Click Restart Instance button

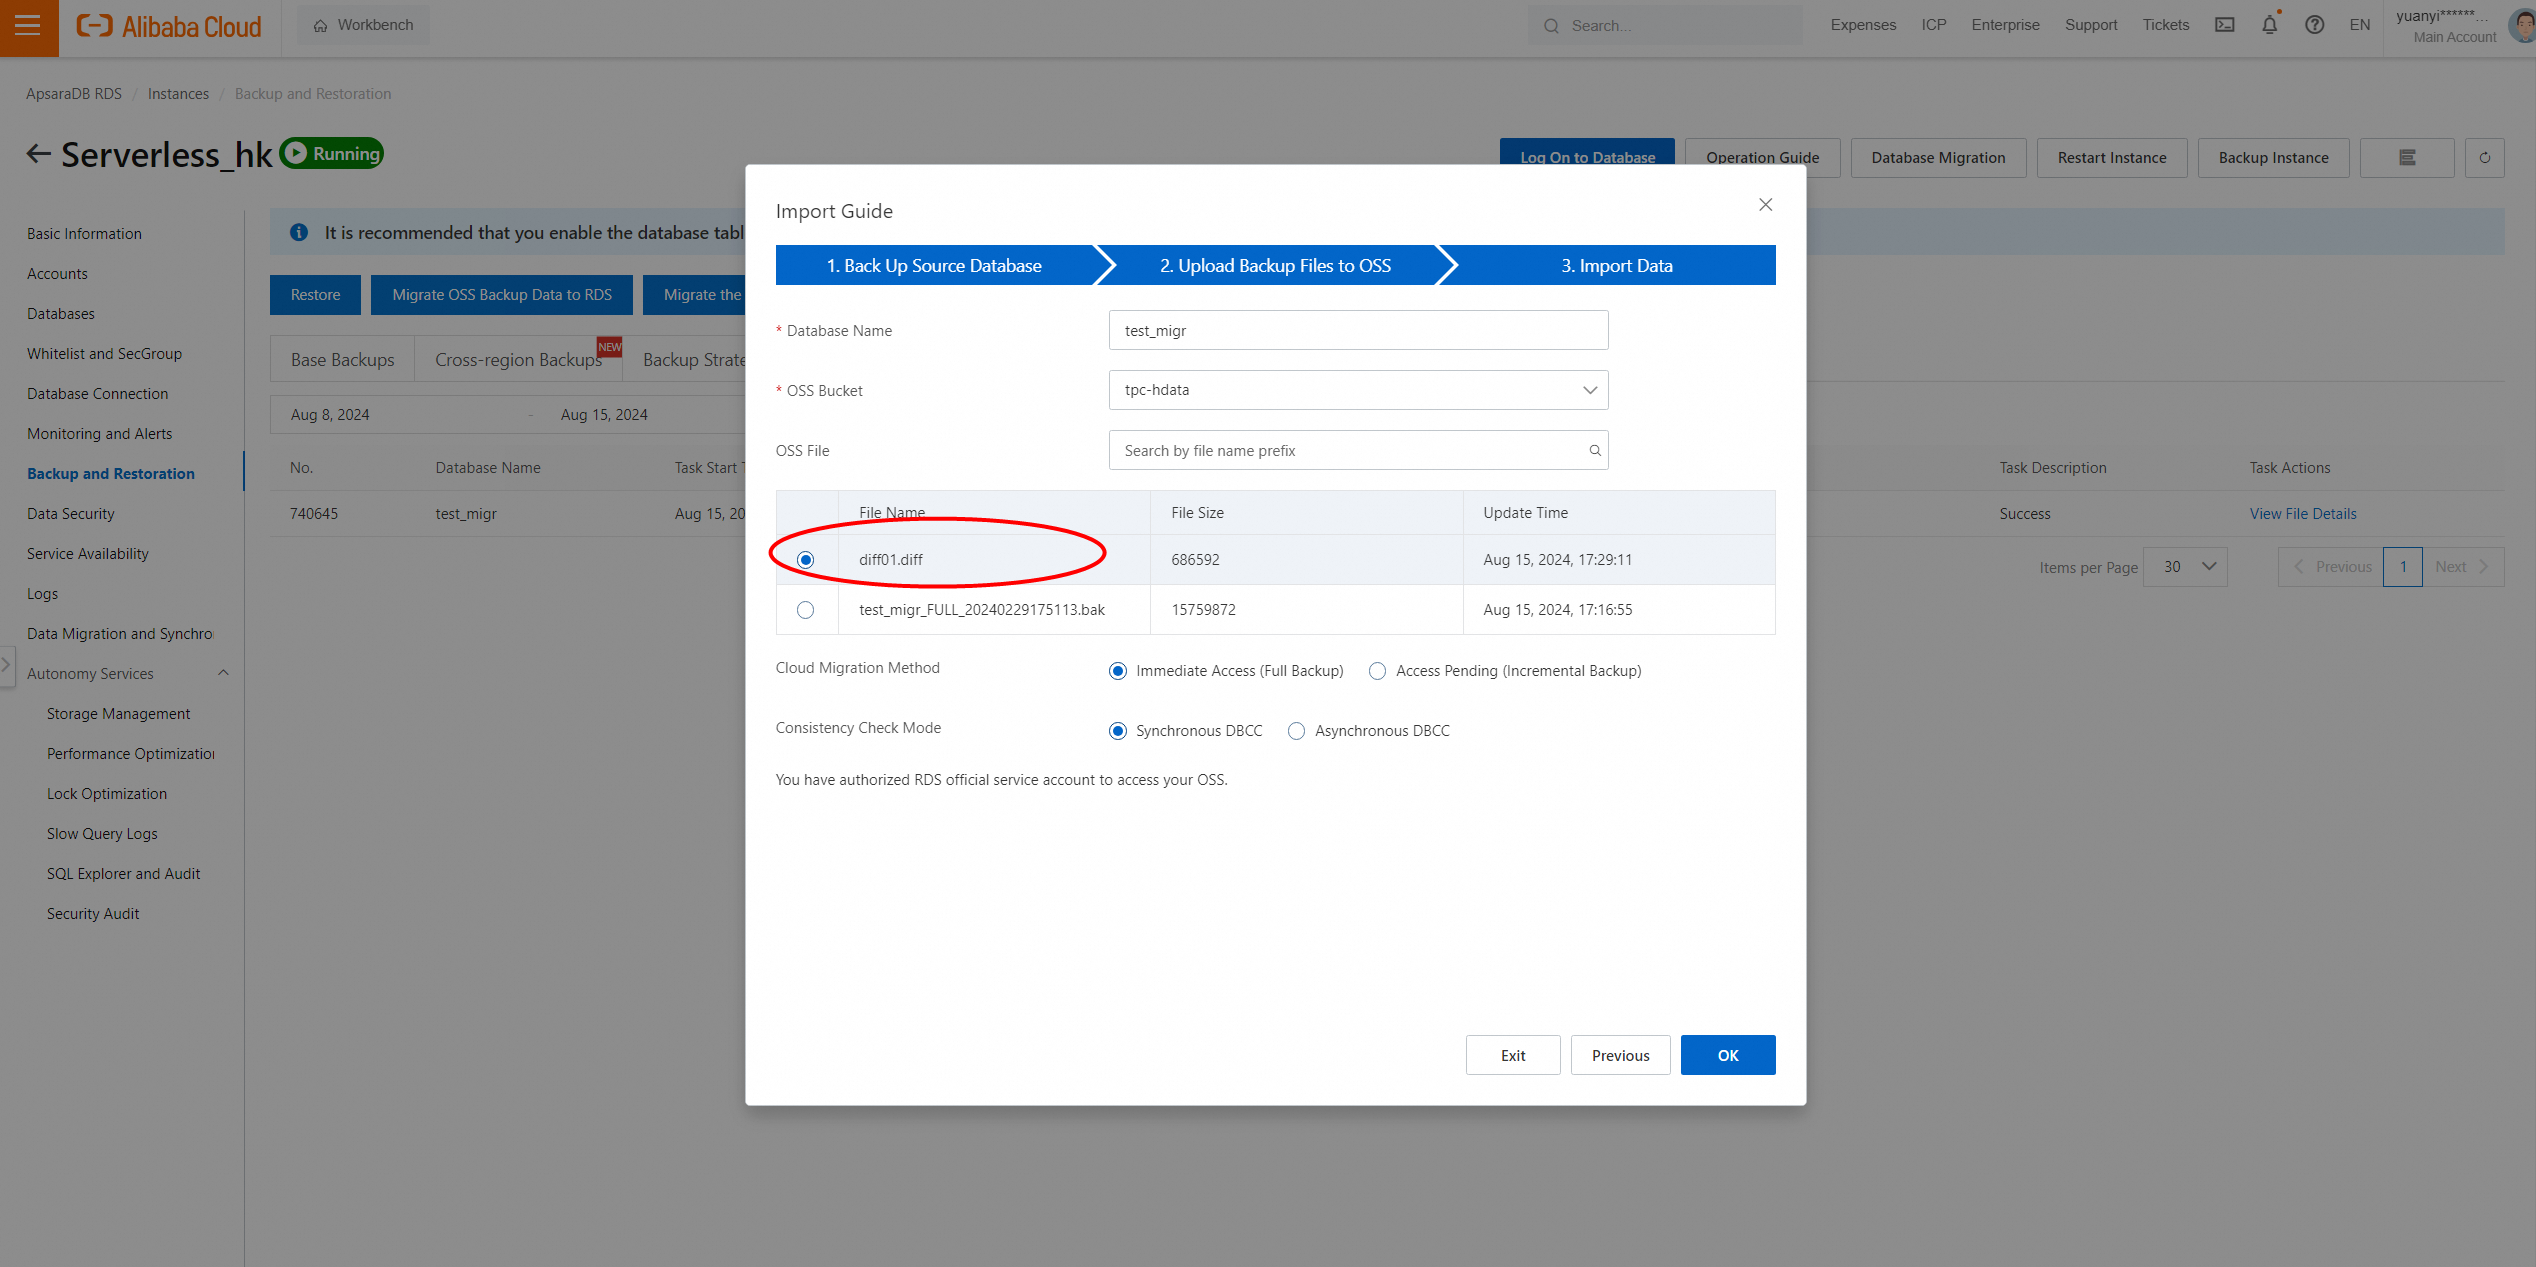point(2111,158)
